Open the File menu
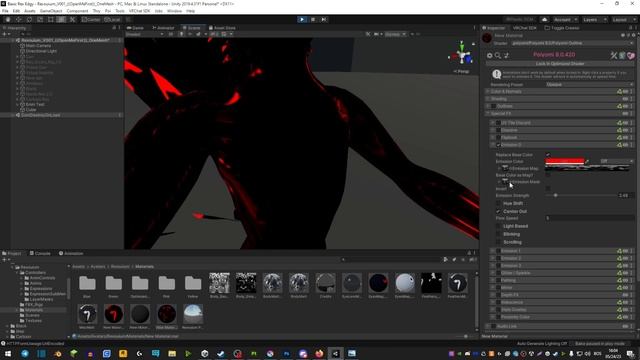 point(5,11)
